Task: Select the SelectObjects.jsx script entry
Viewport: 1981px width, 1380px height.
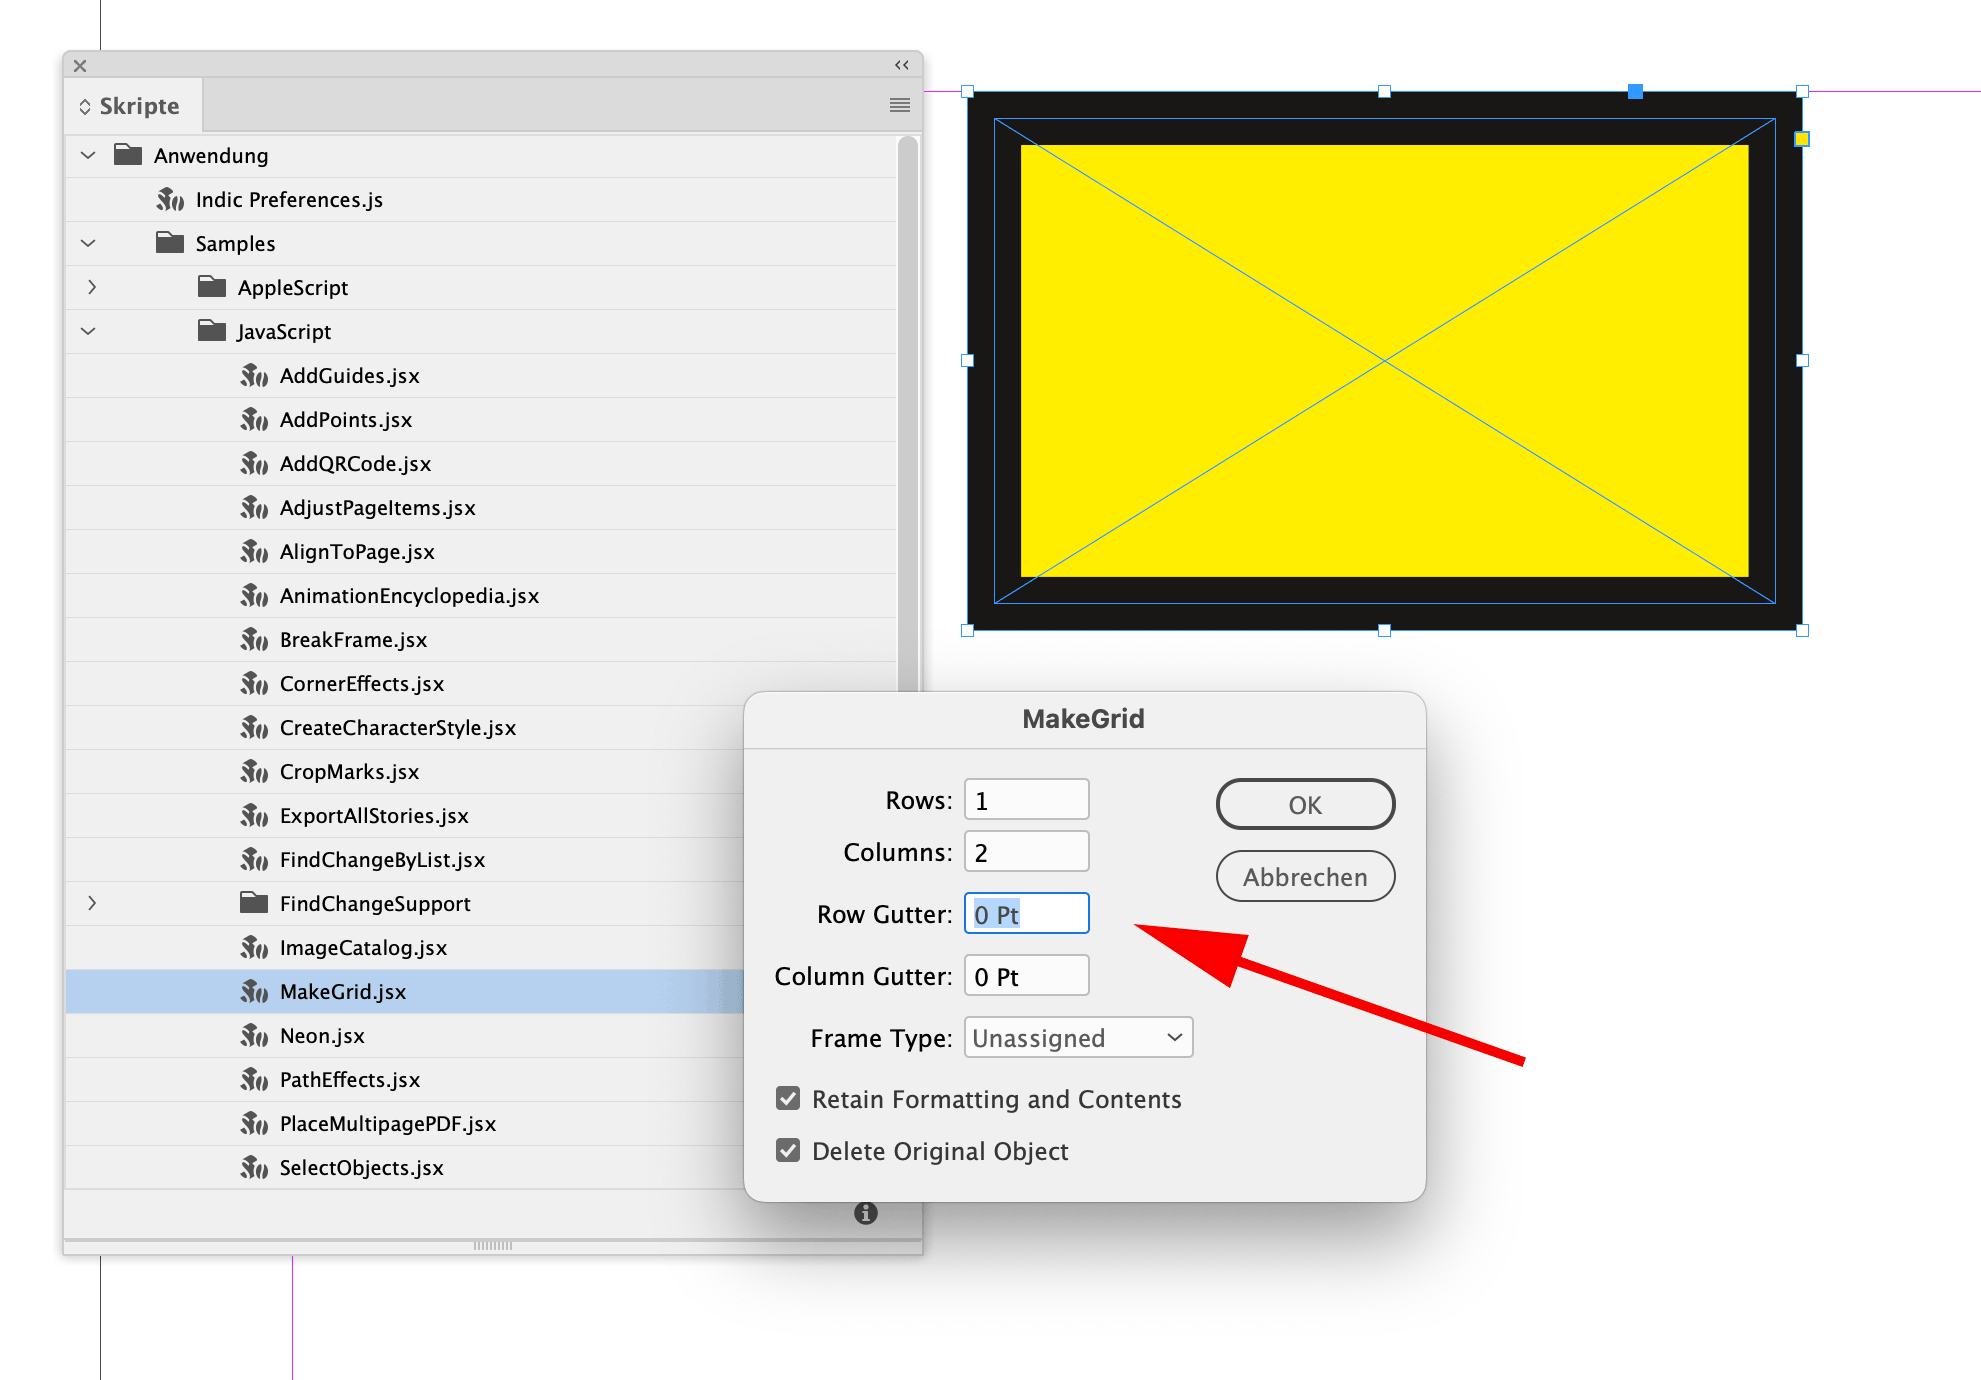Action: click(x=361, y=1168)
